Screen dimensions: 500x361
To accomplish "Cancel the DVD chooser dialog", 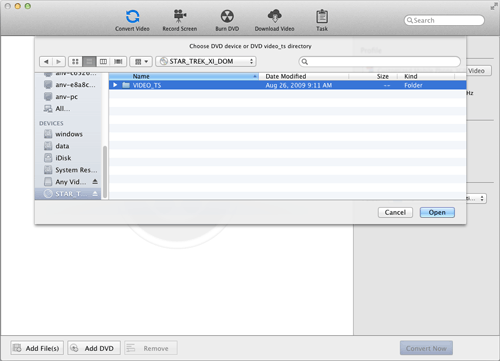I will pyautogui.click(x=395, y=212).
